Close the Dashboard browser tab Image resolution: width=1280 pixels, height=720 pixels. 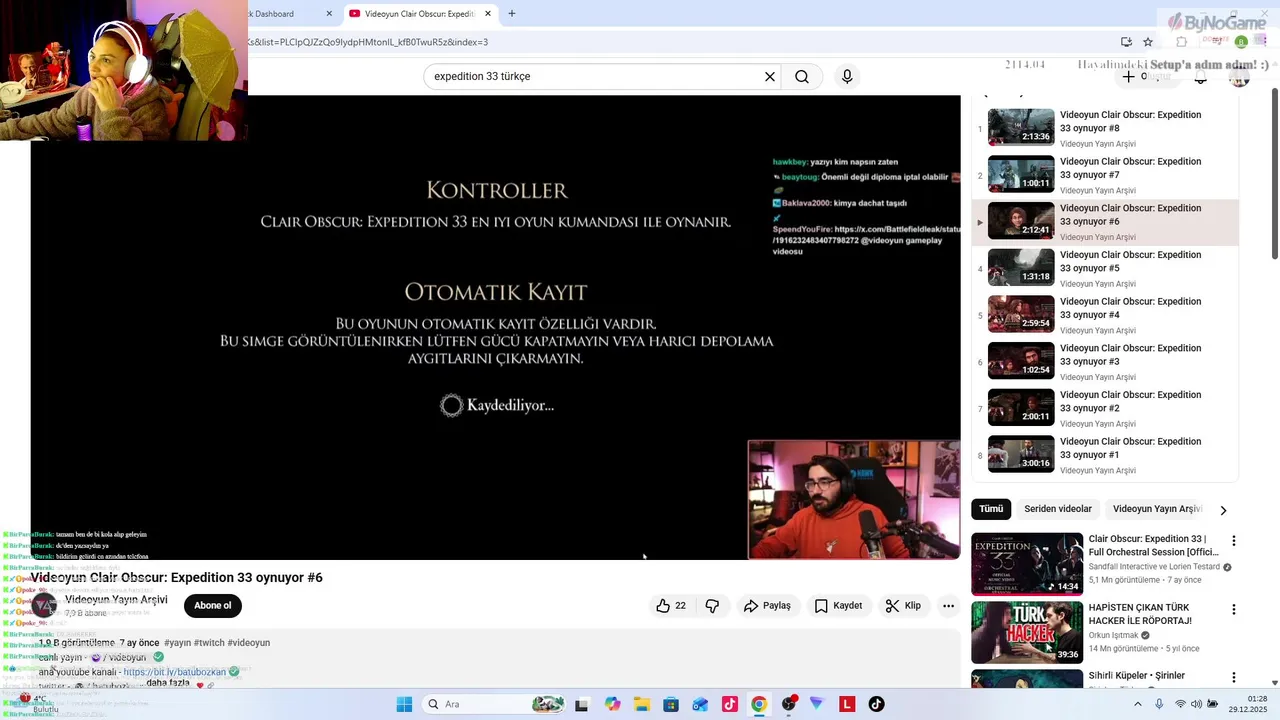click(329, 14)
